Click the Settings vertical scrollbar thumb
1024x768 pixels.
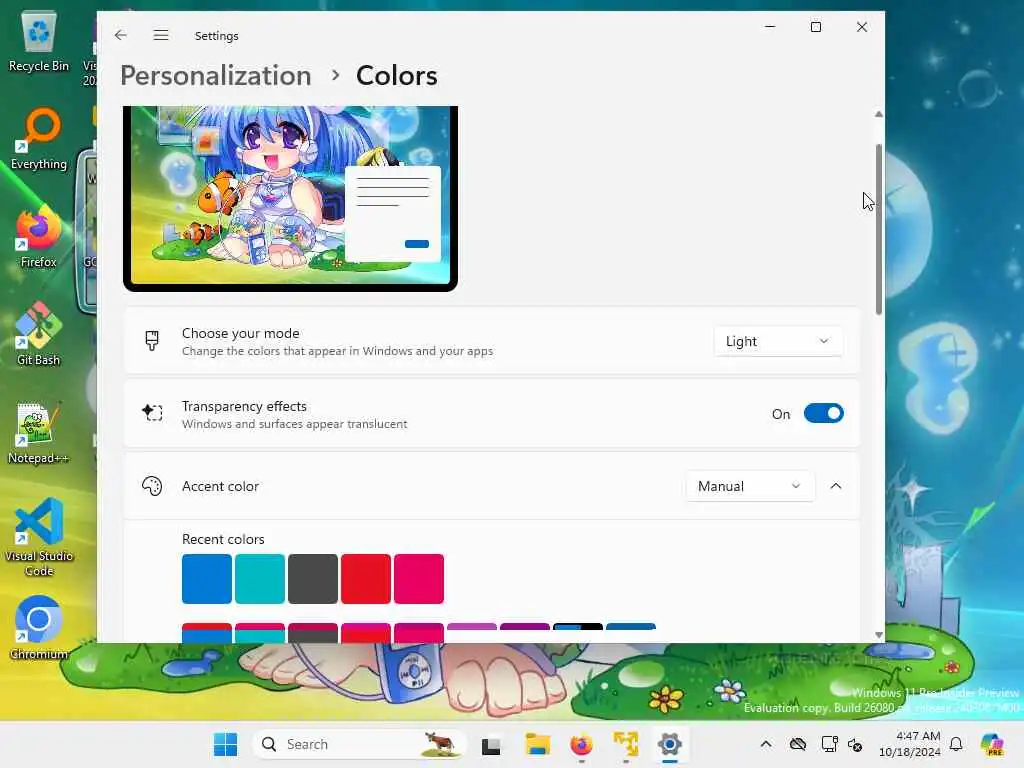pos(878,229)
